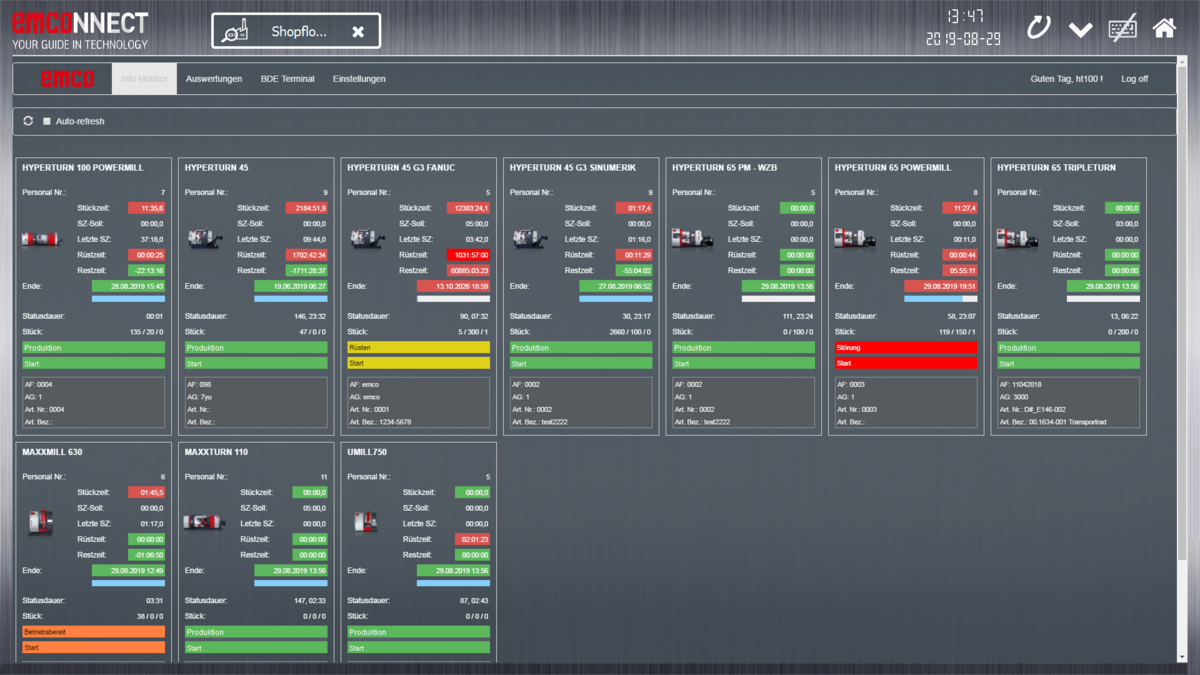Select the Info Monitor tab
The image size is (1200, 675).
(144, 79)
